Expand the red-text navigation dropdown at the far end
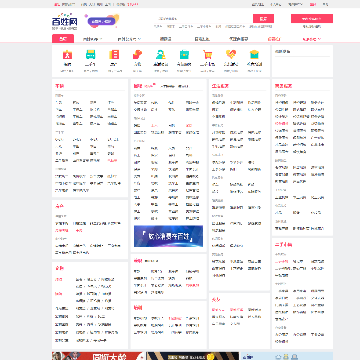This screenshot has width=360, height=360. click(312, 39)
